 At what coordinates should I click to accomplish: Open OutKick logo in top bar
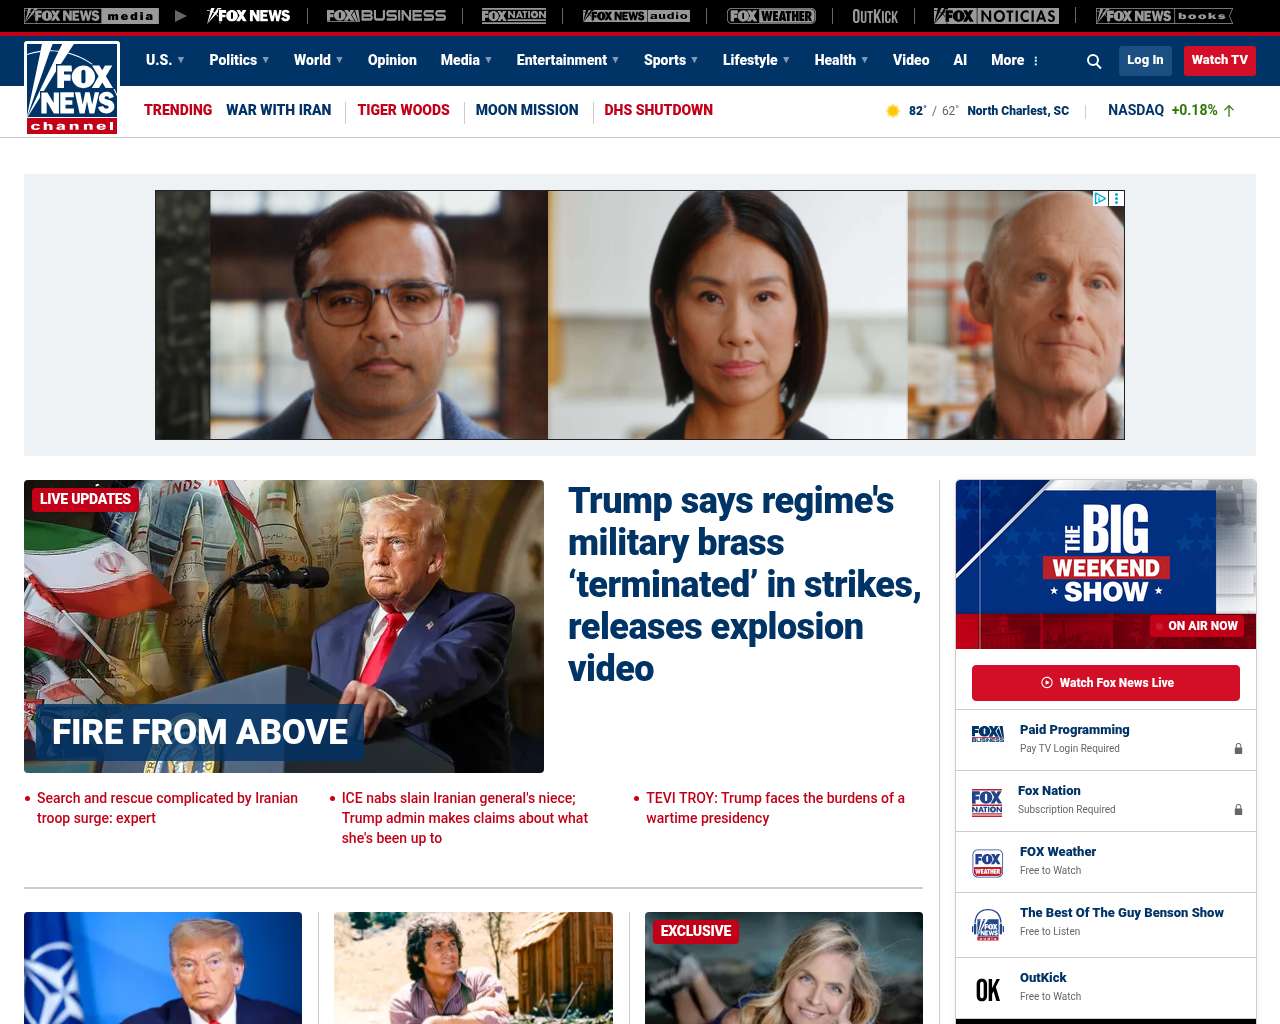tap(875, 16)
